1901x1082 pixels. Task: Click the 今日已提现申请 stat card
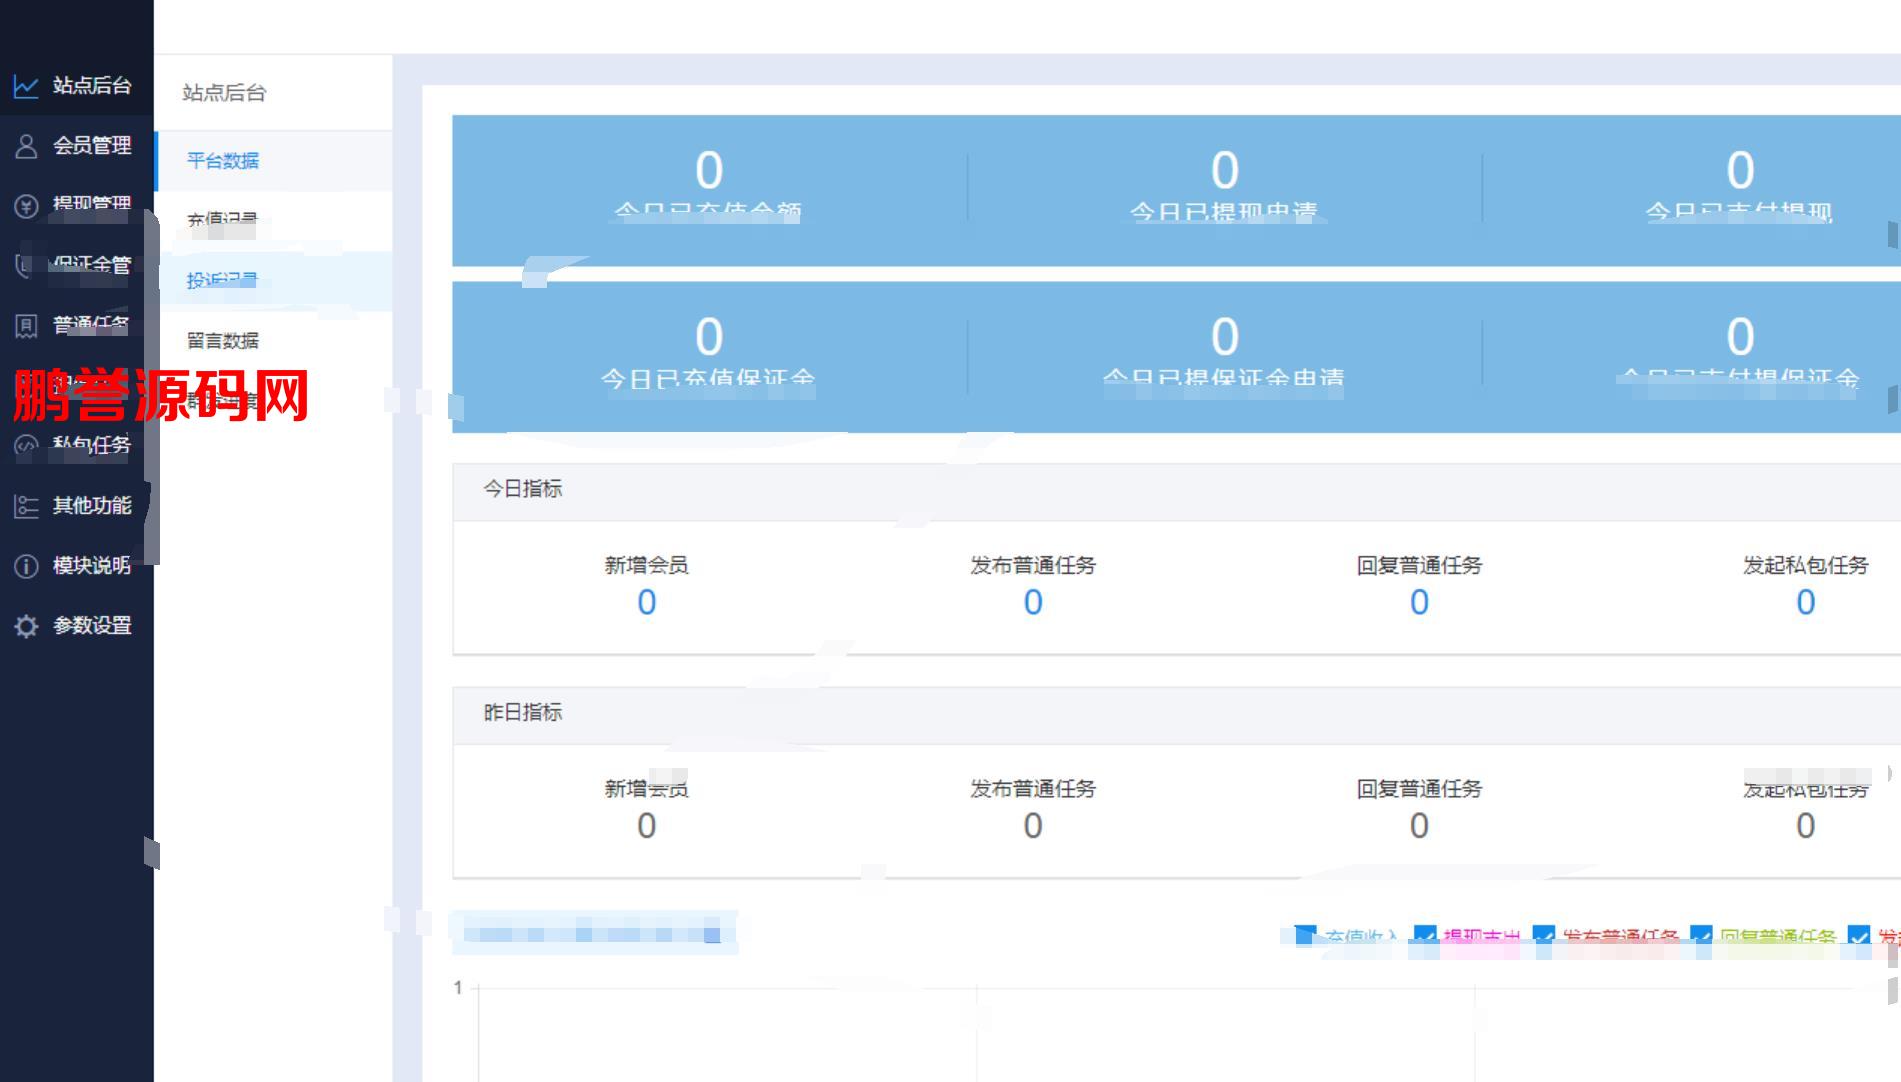tap(1225, 190)
